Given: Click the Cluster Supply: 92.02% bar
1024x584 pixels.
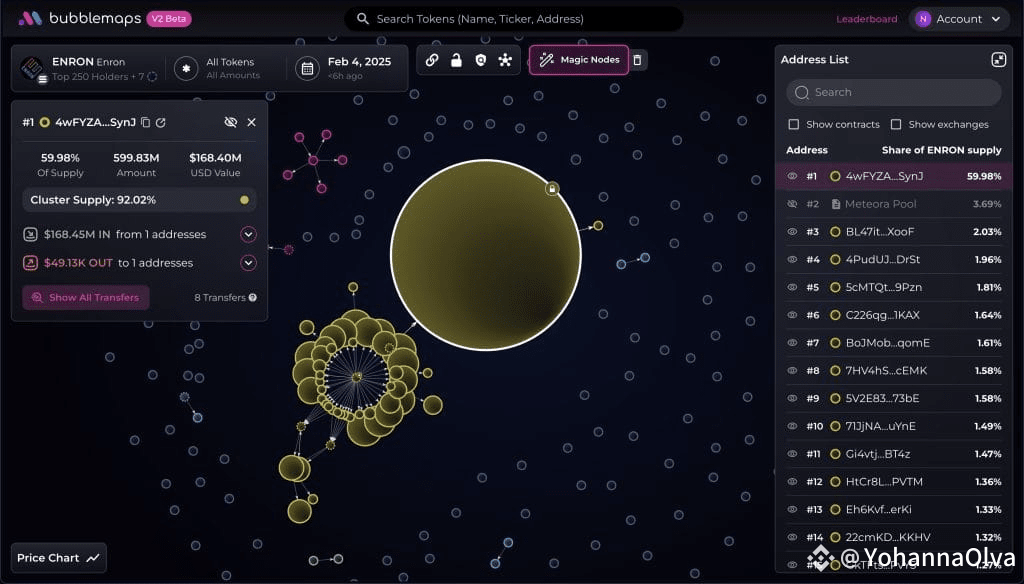Looking at the screenshot, I should coord(139,200).
